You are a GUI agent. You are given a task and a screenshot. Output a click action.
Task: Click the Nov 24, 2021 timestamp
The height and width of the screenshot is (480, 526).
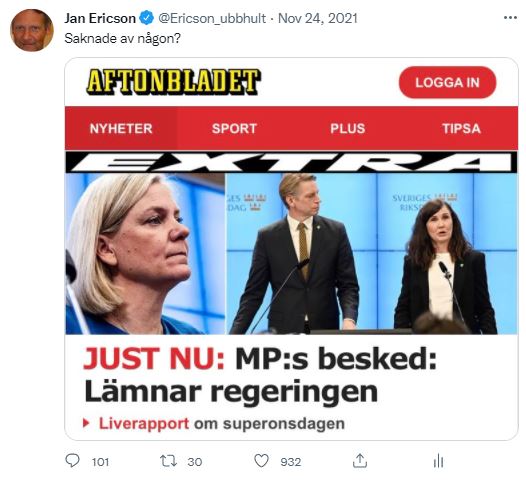(x=318, y=18)
